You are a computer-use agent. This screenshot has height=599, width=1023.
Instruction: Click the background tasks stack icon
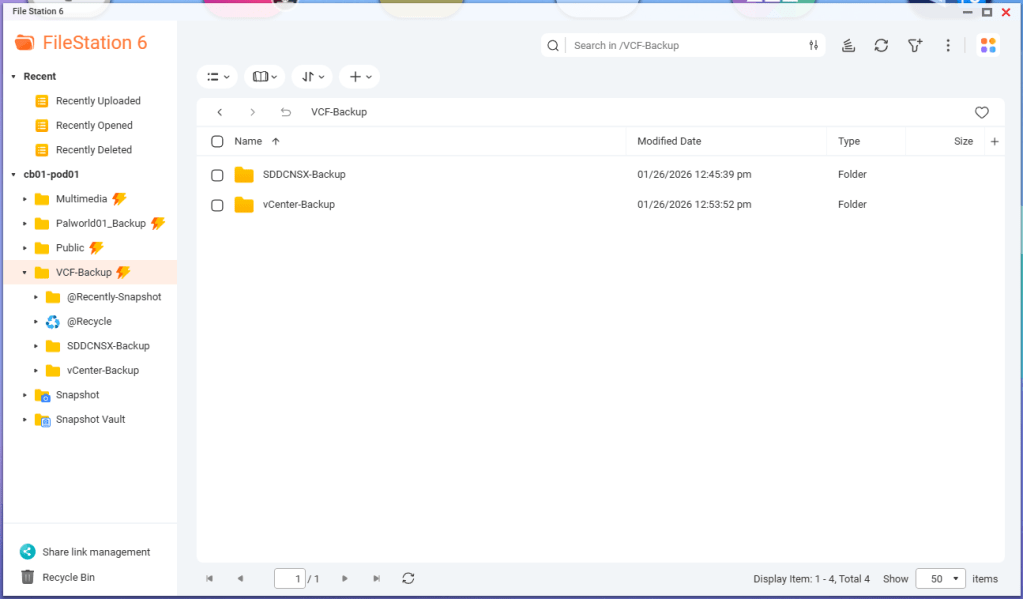848,46
